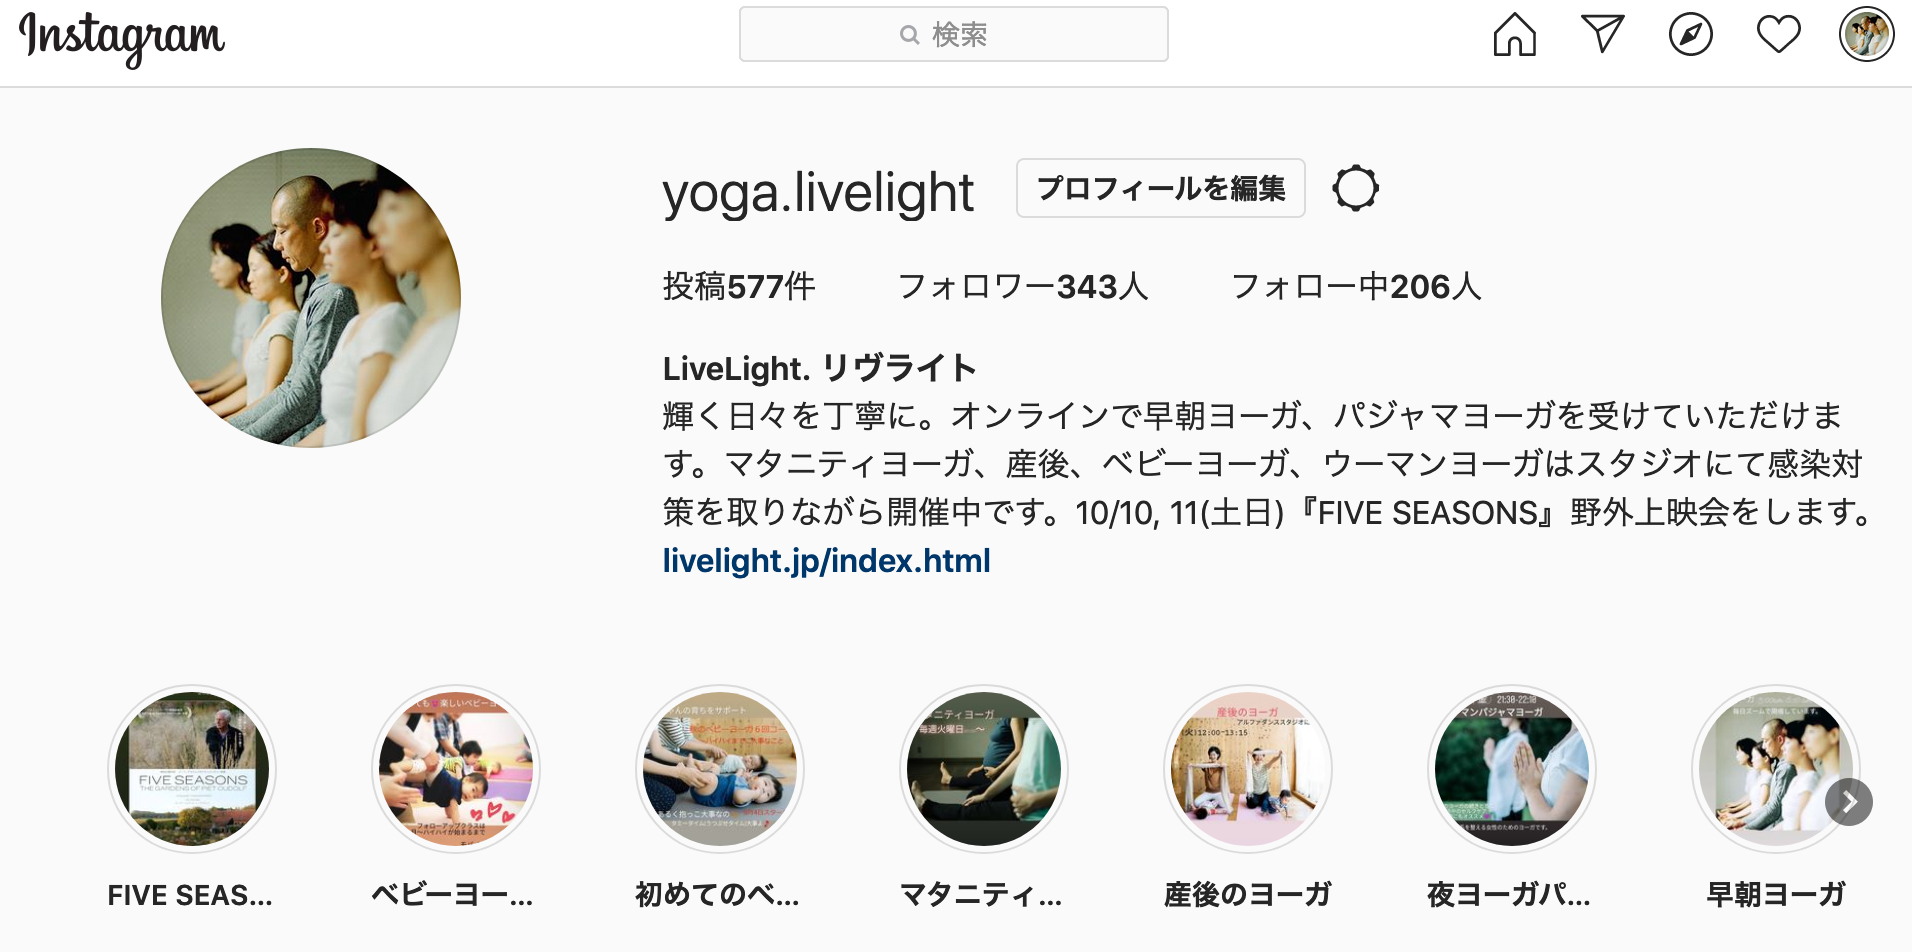Open FIVE SEAS... highlight
1912x952 pixels.
[191, 797]
